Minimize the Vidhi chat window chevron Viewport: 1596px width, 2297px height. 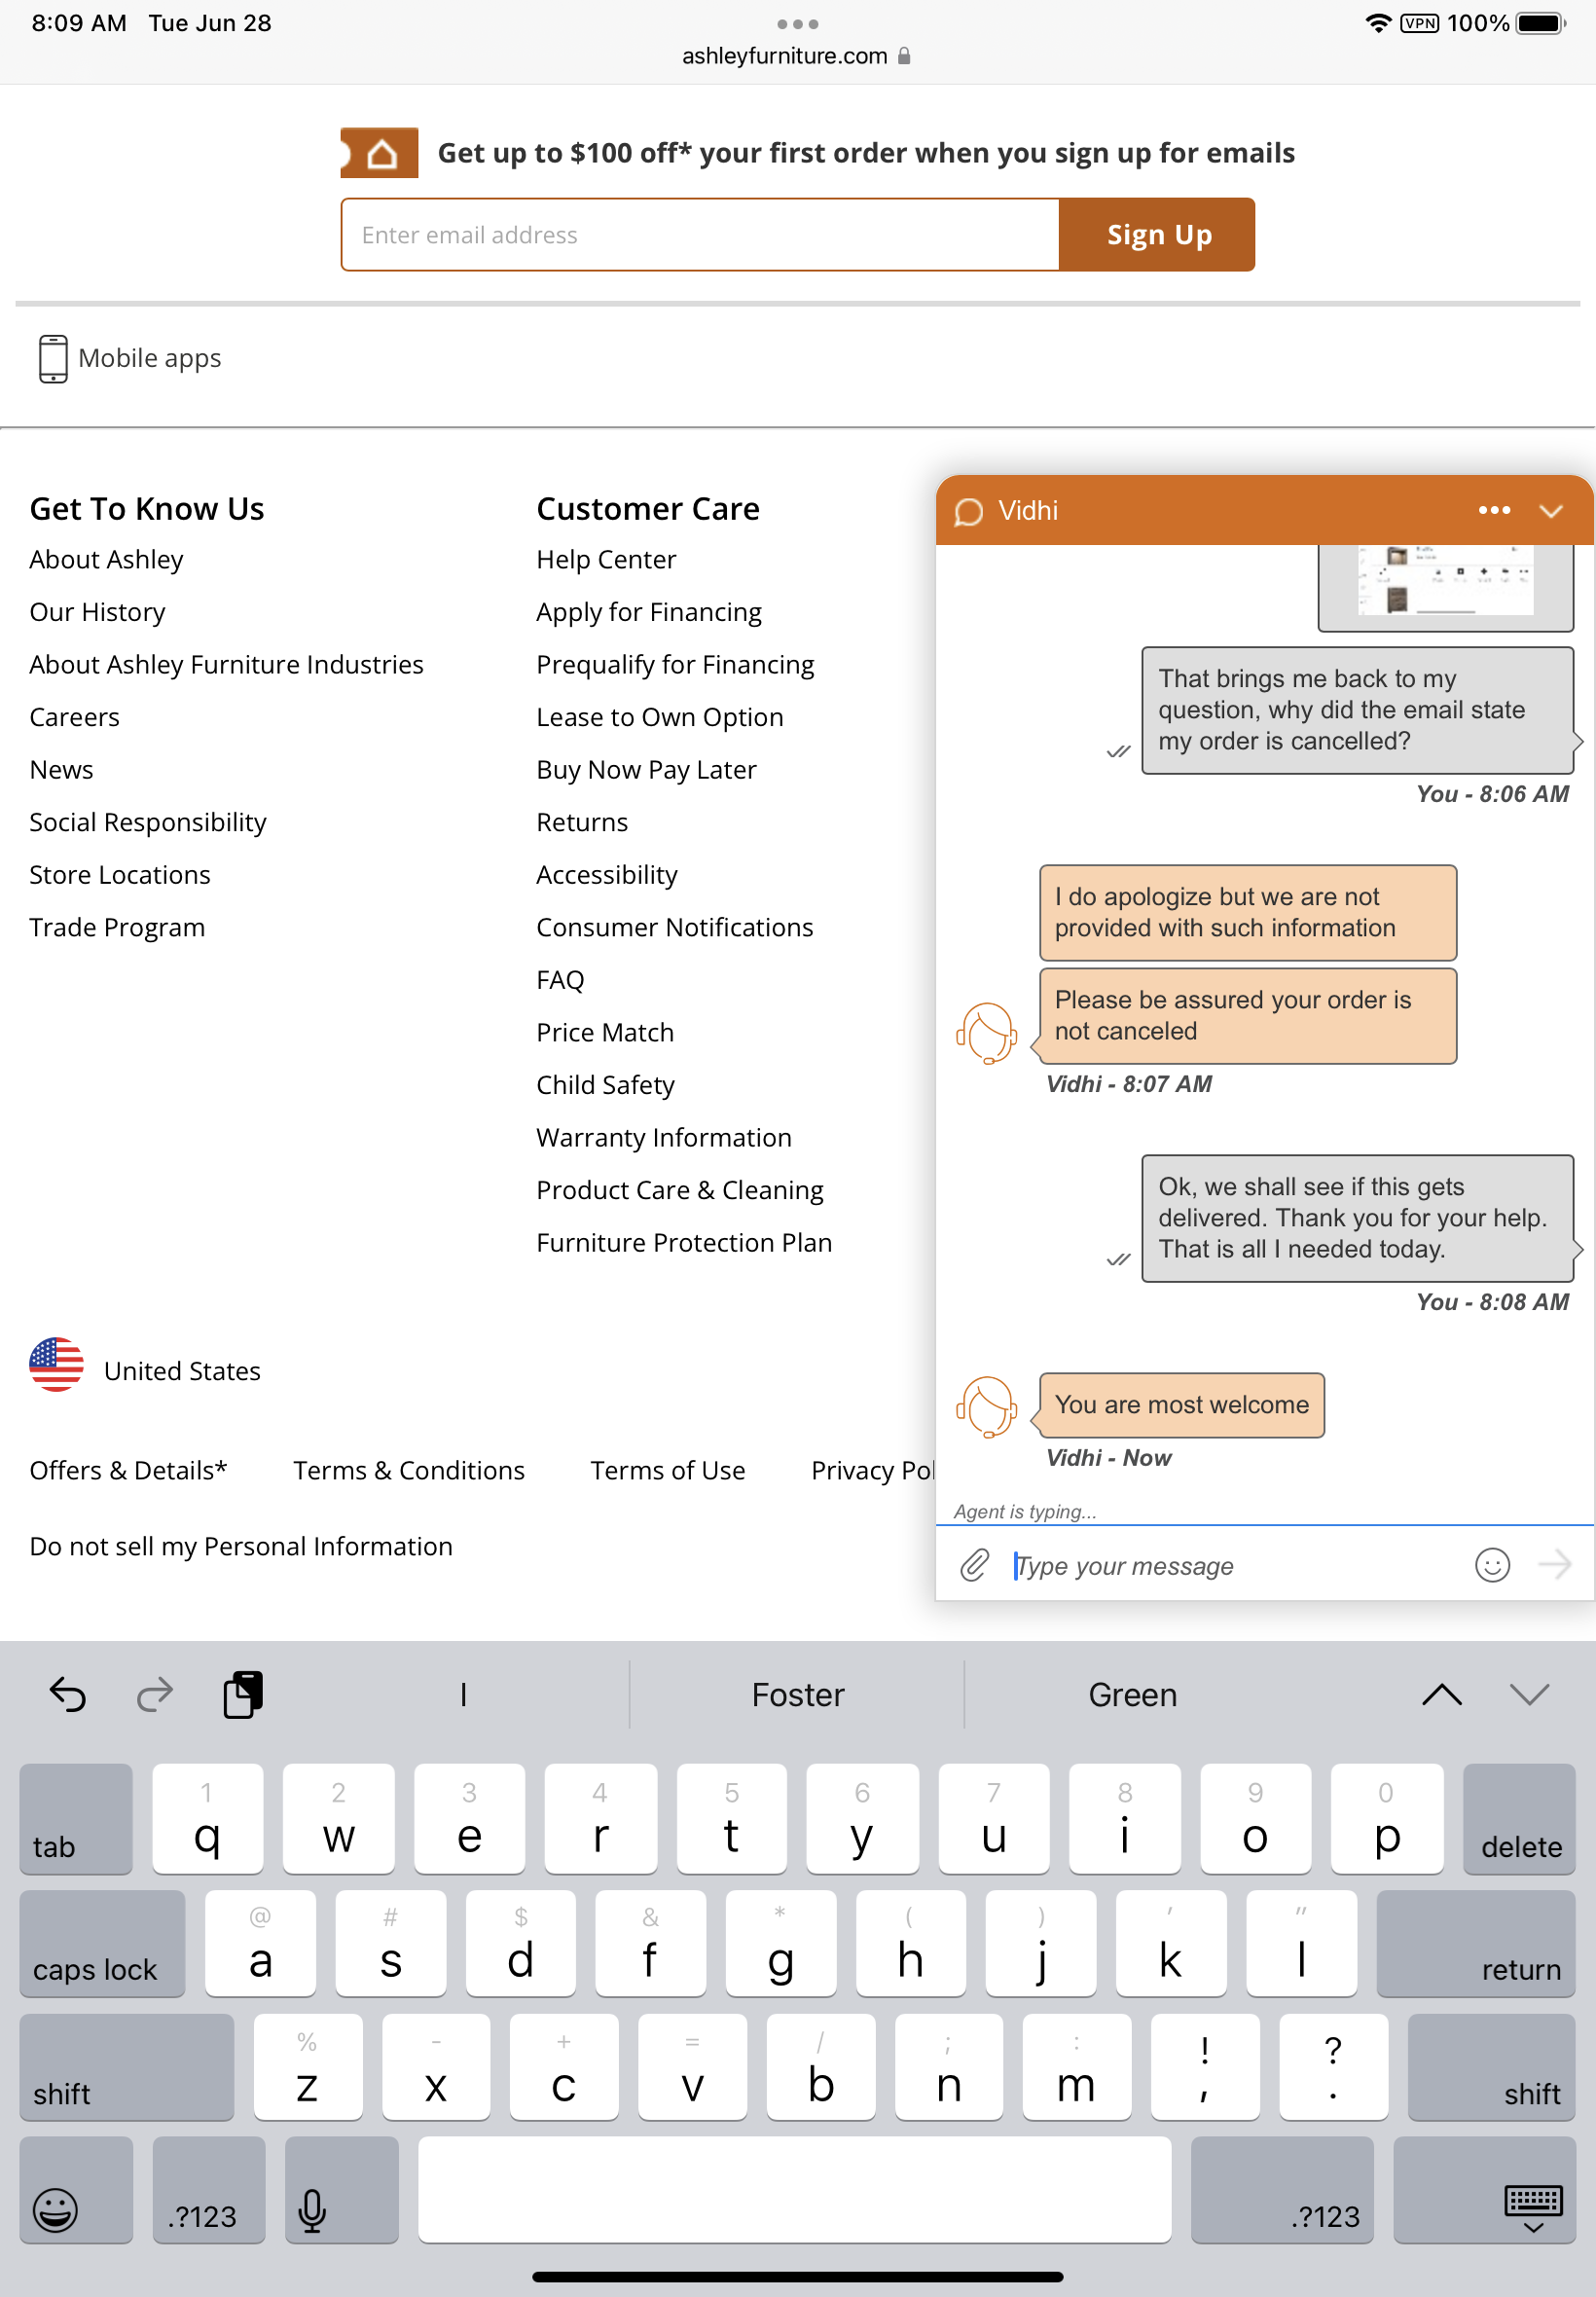point(1550,511)
